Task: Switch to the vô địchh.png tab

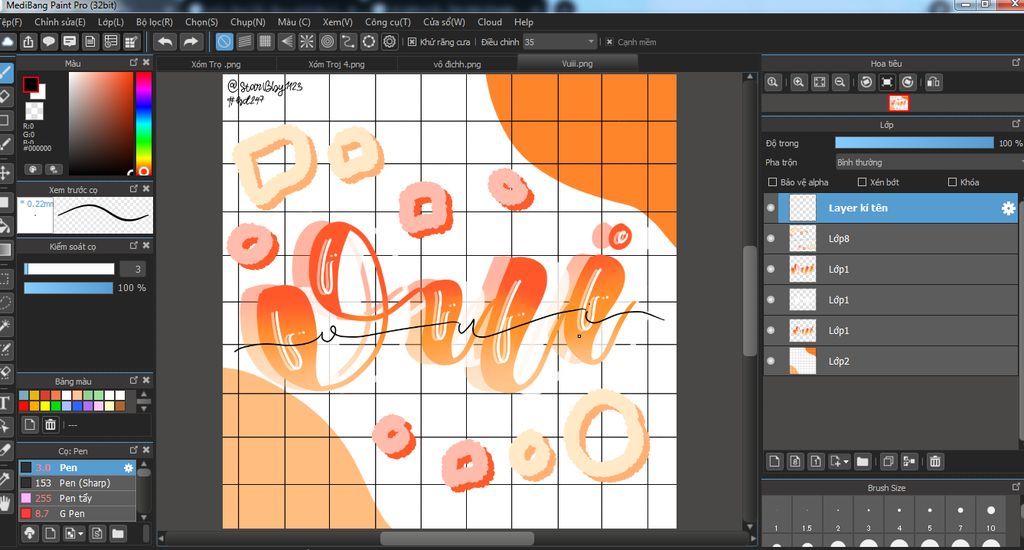Action: 457,64
